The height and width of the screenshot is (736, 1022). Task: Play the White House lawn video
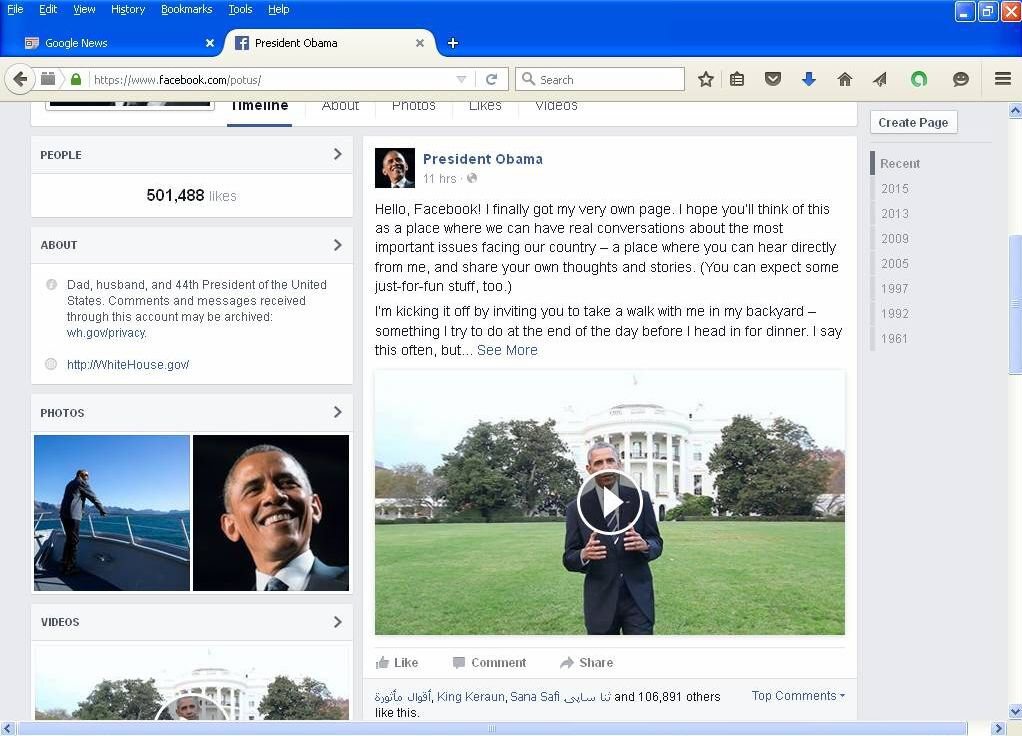pyautogui.click(x=609, y=502)
